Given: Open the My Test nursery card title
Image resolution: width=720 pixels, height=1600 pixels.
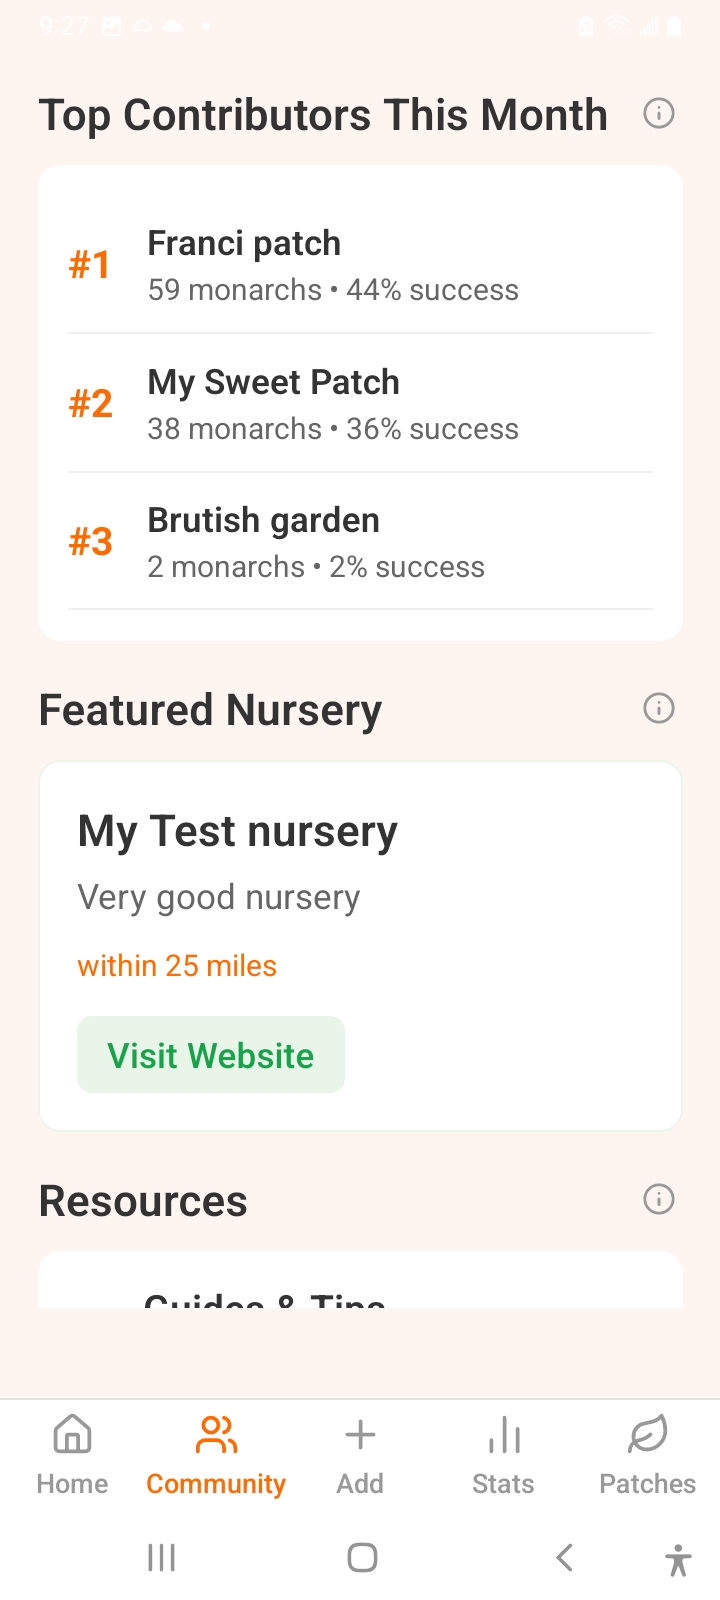Looking at the screenshot, I should tap(238, 832).
